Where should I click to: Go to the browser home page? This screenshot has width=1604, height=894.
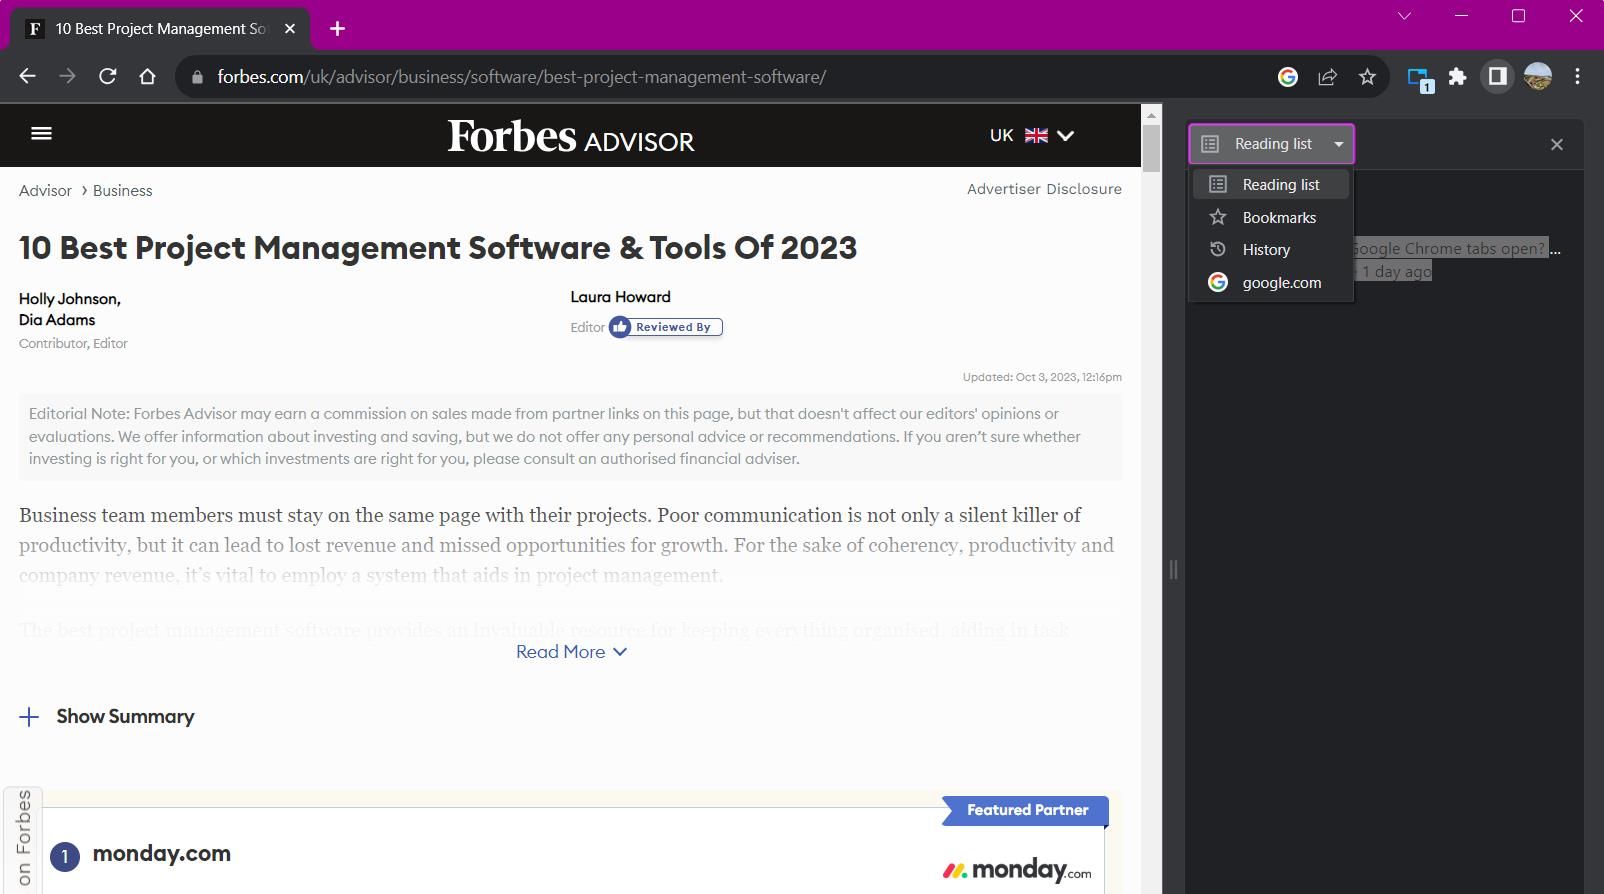click(148, 77)
